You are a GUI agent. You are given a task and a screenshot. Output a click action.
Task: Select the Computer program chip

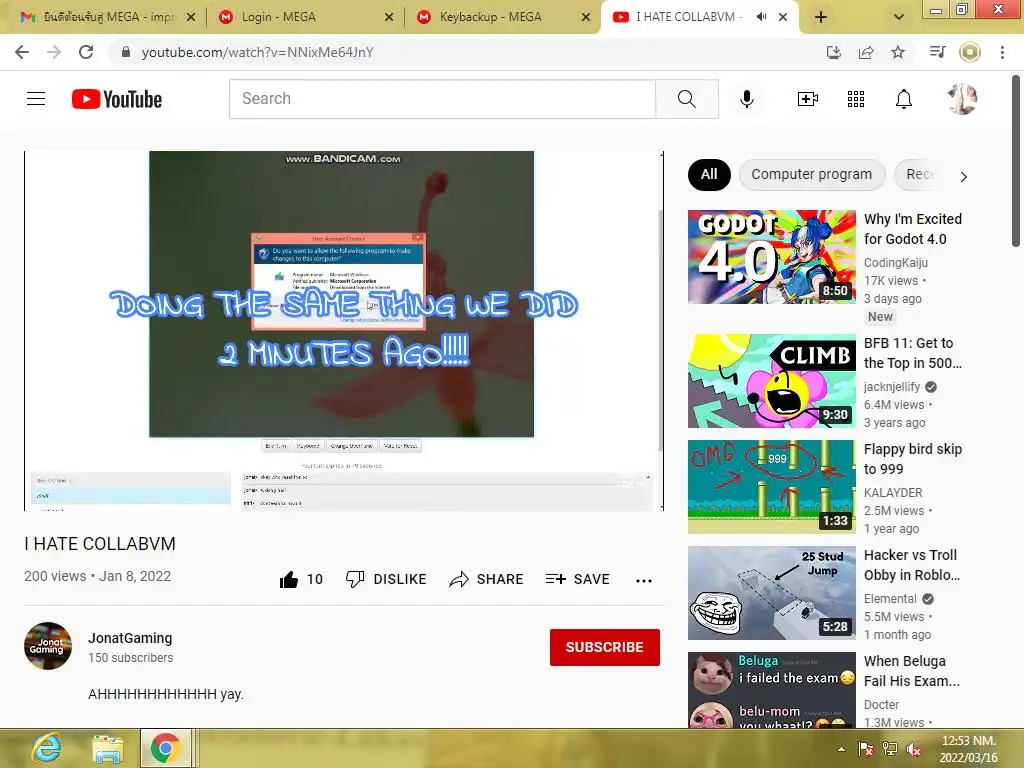(812, 174)
